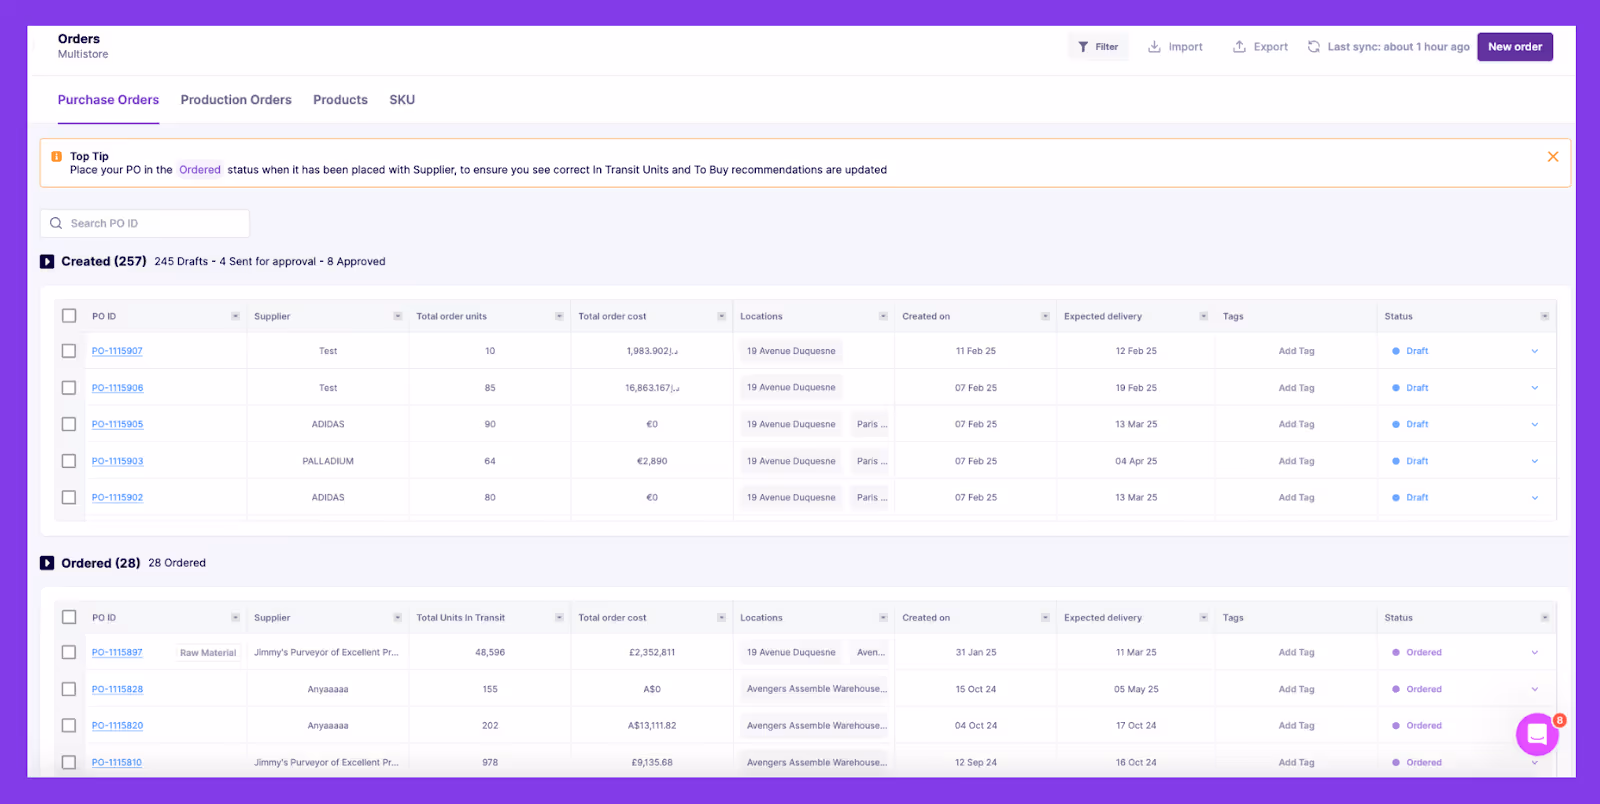Viewport: 1600px width, 804px height.
Task: Open Total Units In Transit column menu
Action: [559, 618]
